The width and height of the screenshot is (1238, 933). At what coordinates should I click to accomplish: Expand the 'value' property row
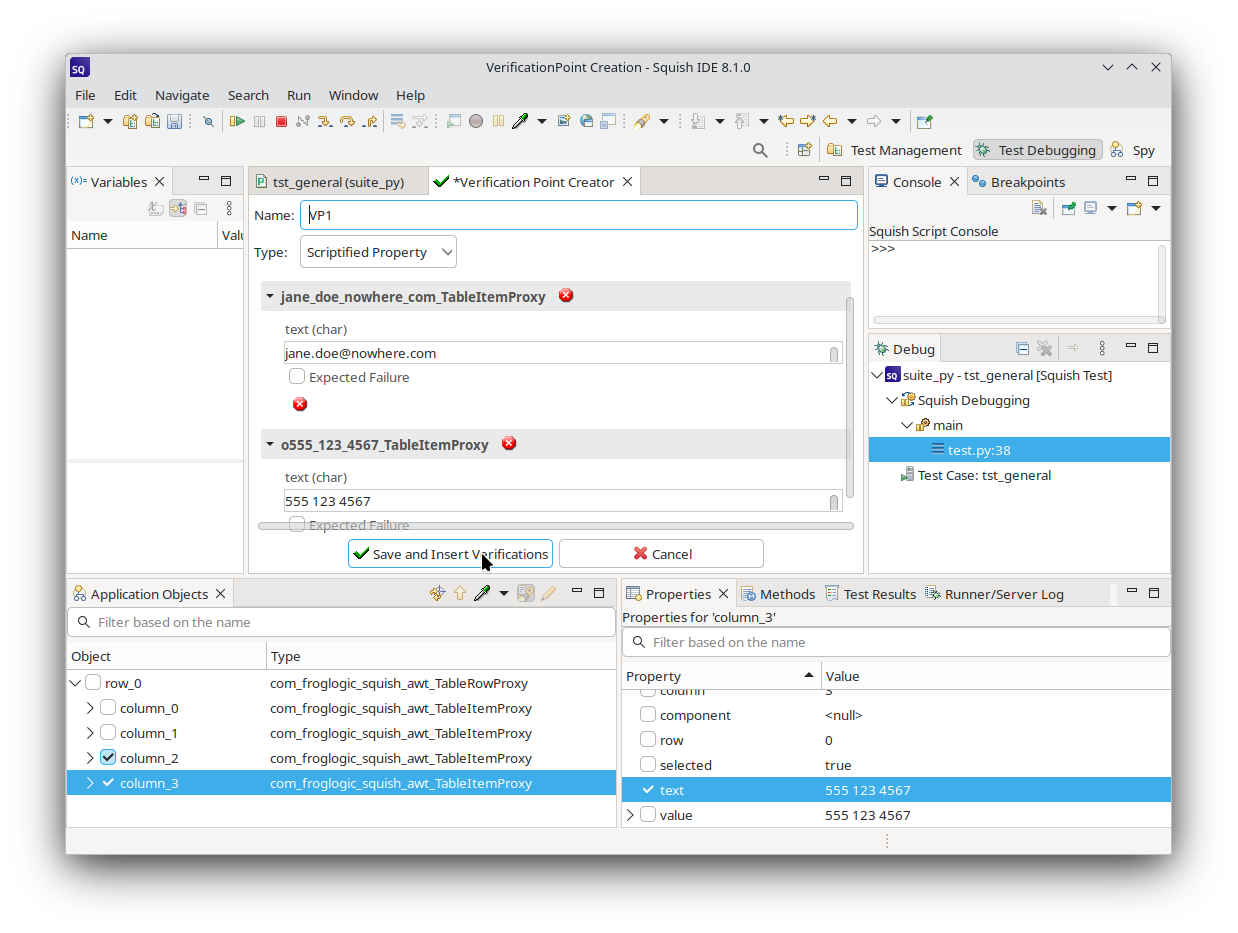tap(630, 815)
